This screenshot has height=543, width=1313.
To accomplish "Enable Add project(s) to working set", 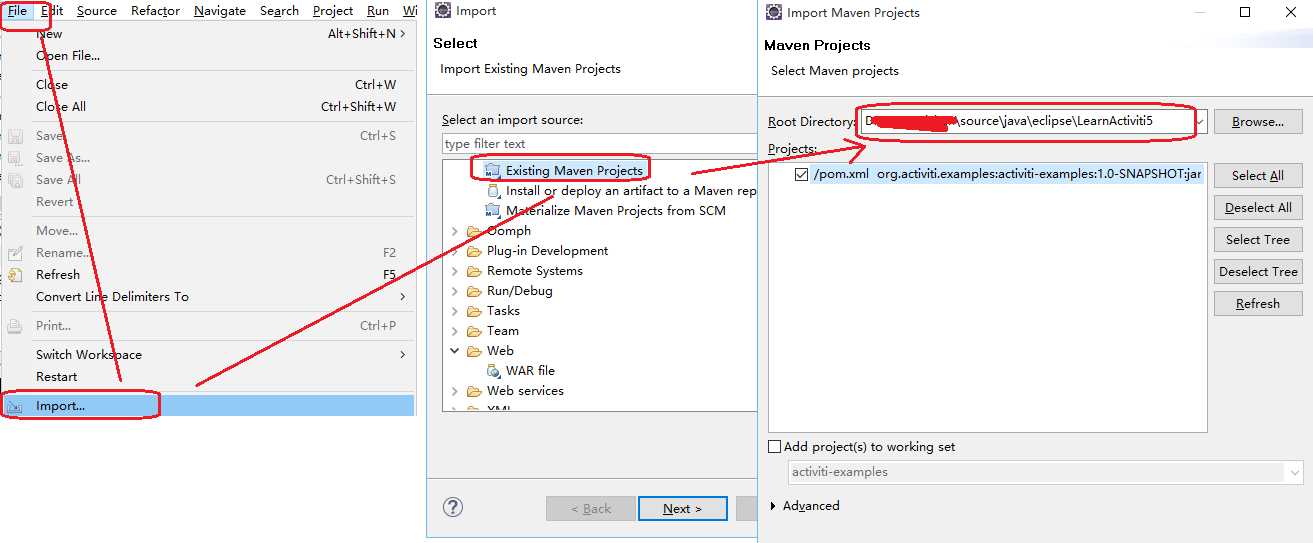I will (x=775, y=447).
